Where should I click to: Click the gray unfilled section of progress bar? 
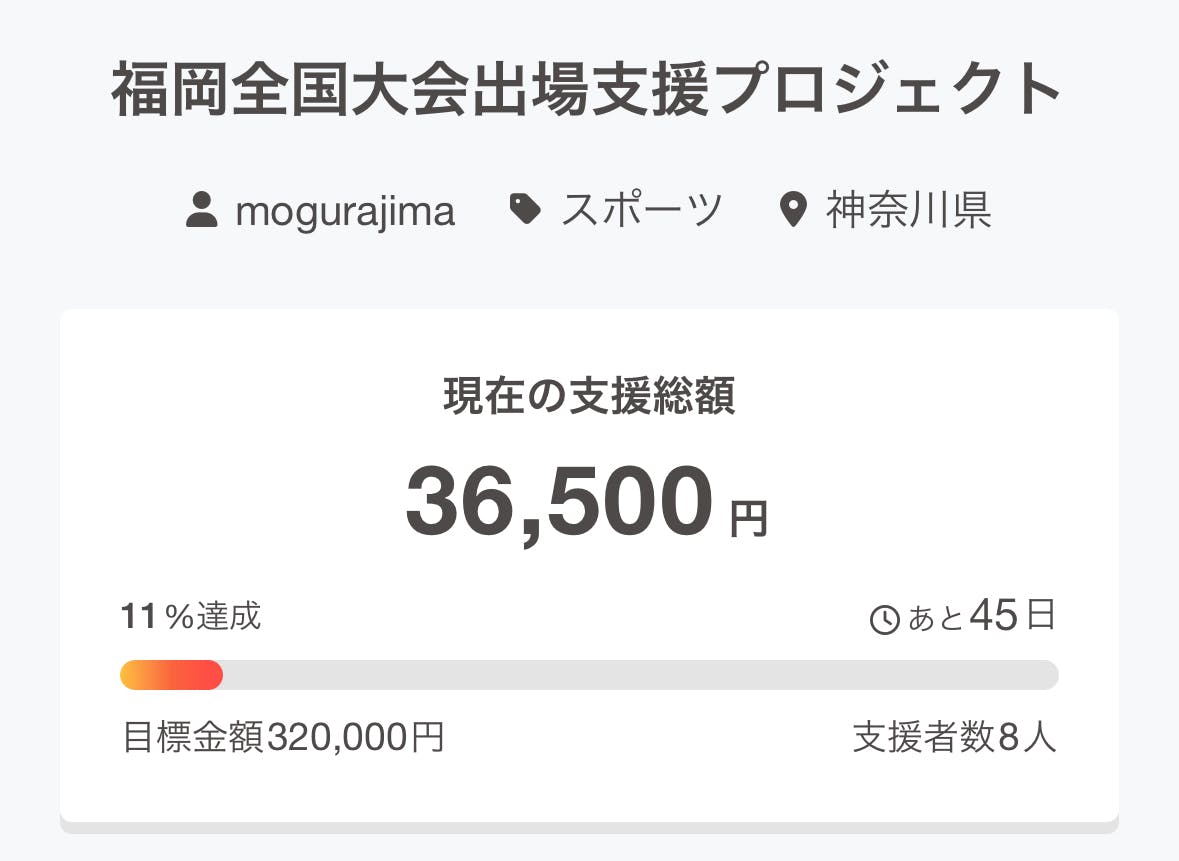(640, 675)
